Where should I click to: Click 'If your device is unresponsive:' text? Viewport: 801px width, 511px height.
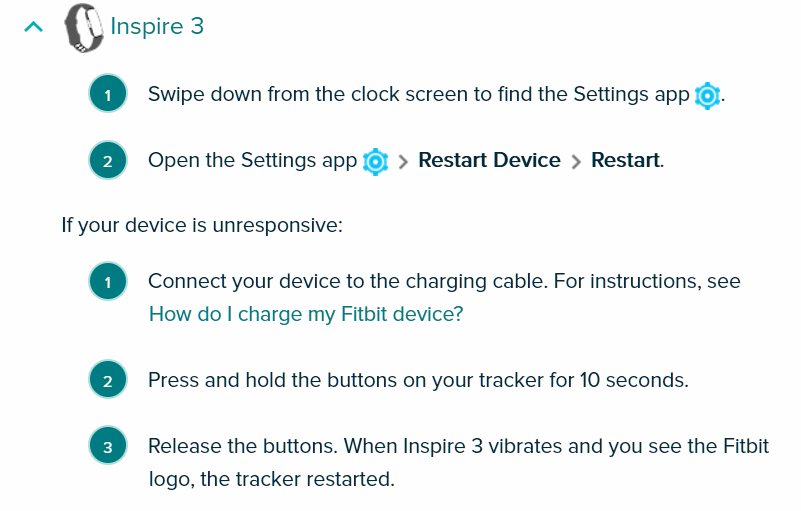202,224
